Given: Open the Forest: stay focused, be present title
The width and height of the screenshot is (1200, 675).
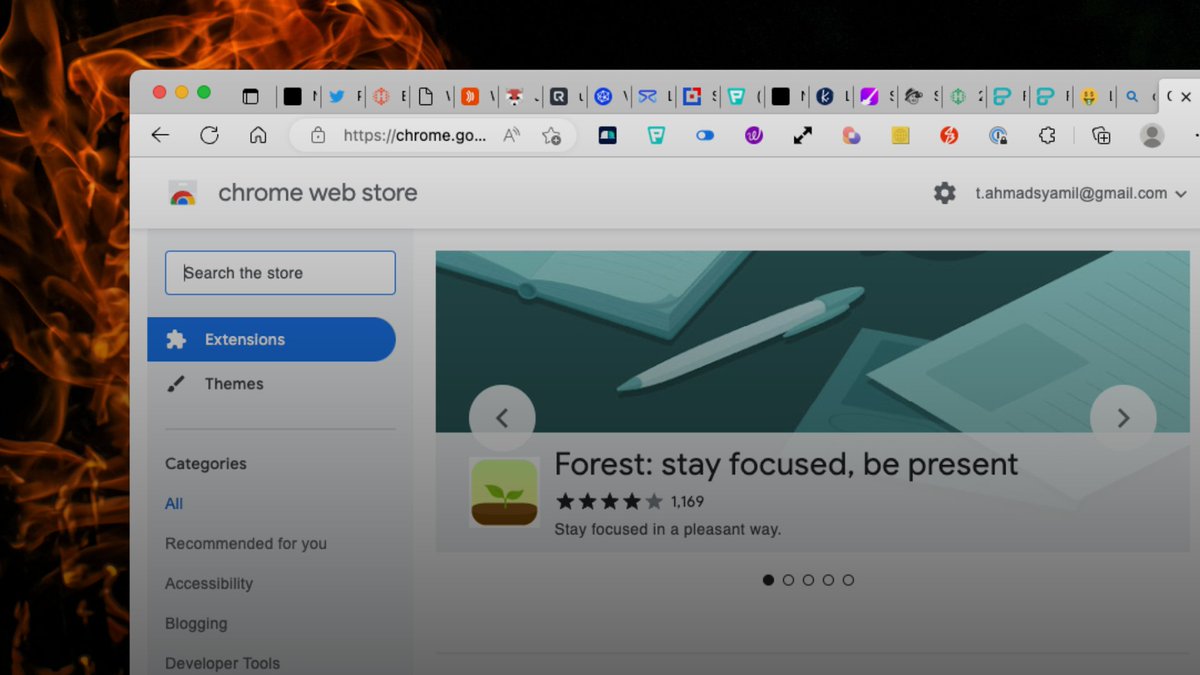Looking at the screenshot, I should tap(786, 464).
